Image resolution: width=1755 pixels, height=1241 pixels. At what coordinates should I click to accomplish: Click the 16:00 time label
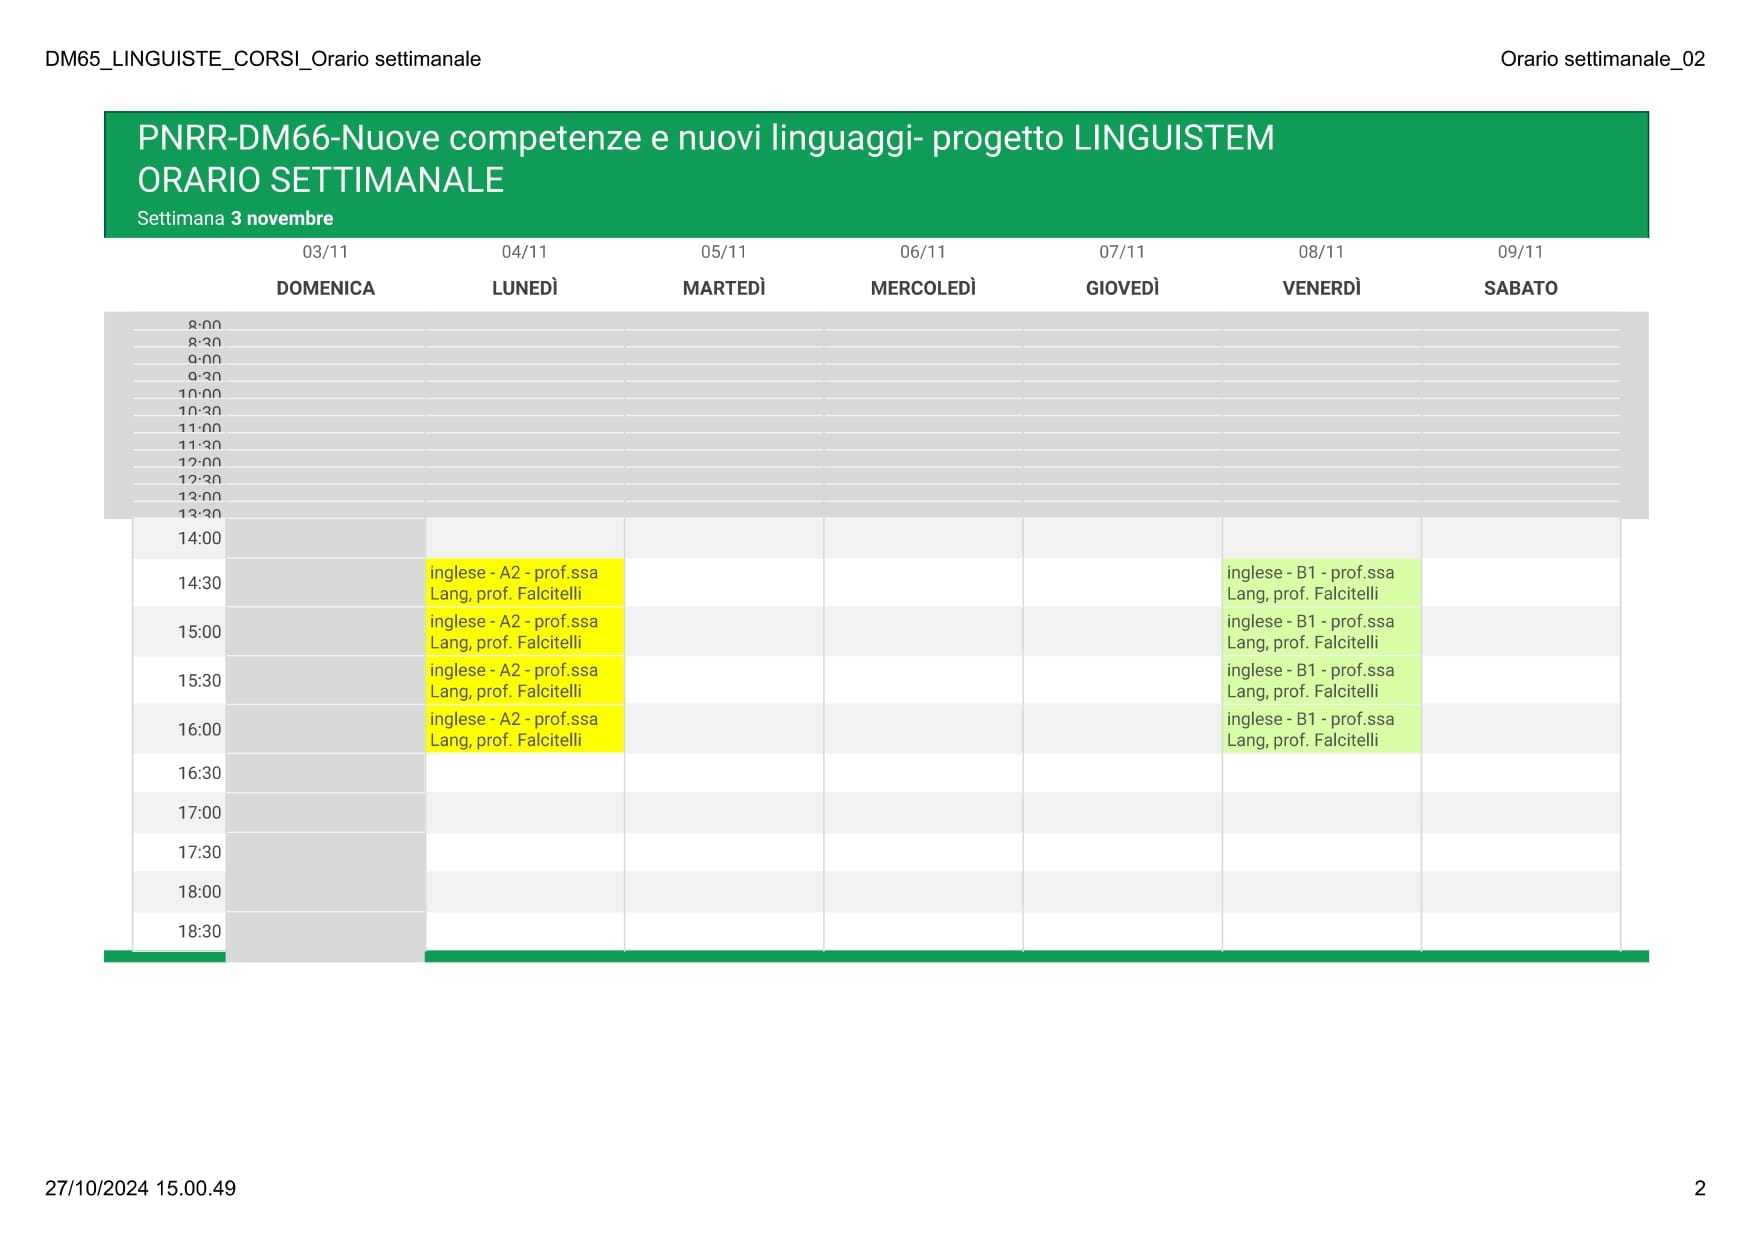coord(199,730)
